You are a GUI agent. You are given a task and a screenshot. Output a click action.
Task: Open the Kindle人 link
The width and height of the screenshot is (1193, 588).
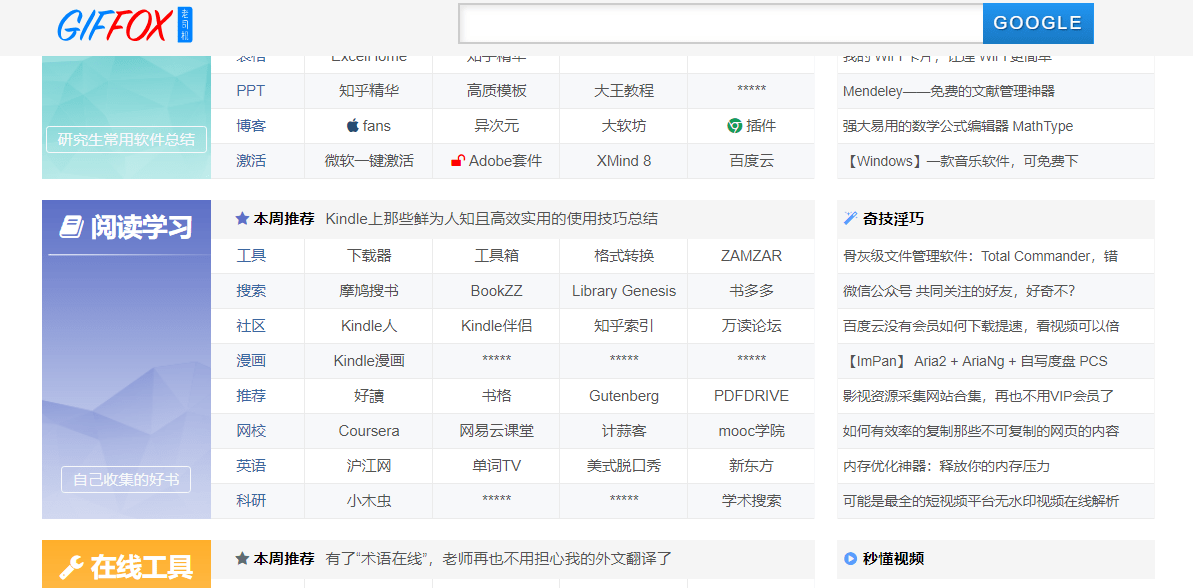pyautogui.click(x=369, y=326)
